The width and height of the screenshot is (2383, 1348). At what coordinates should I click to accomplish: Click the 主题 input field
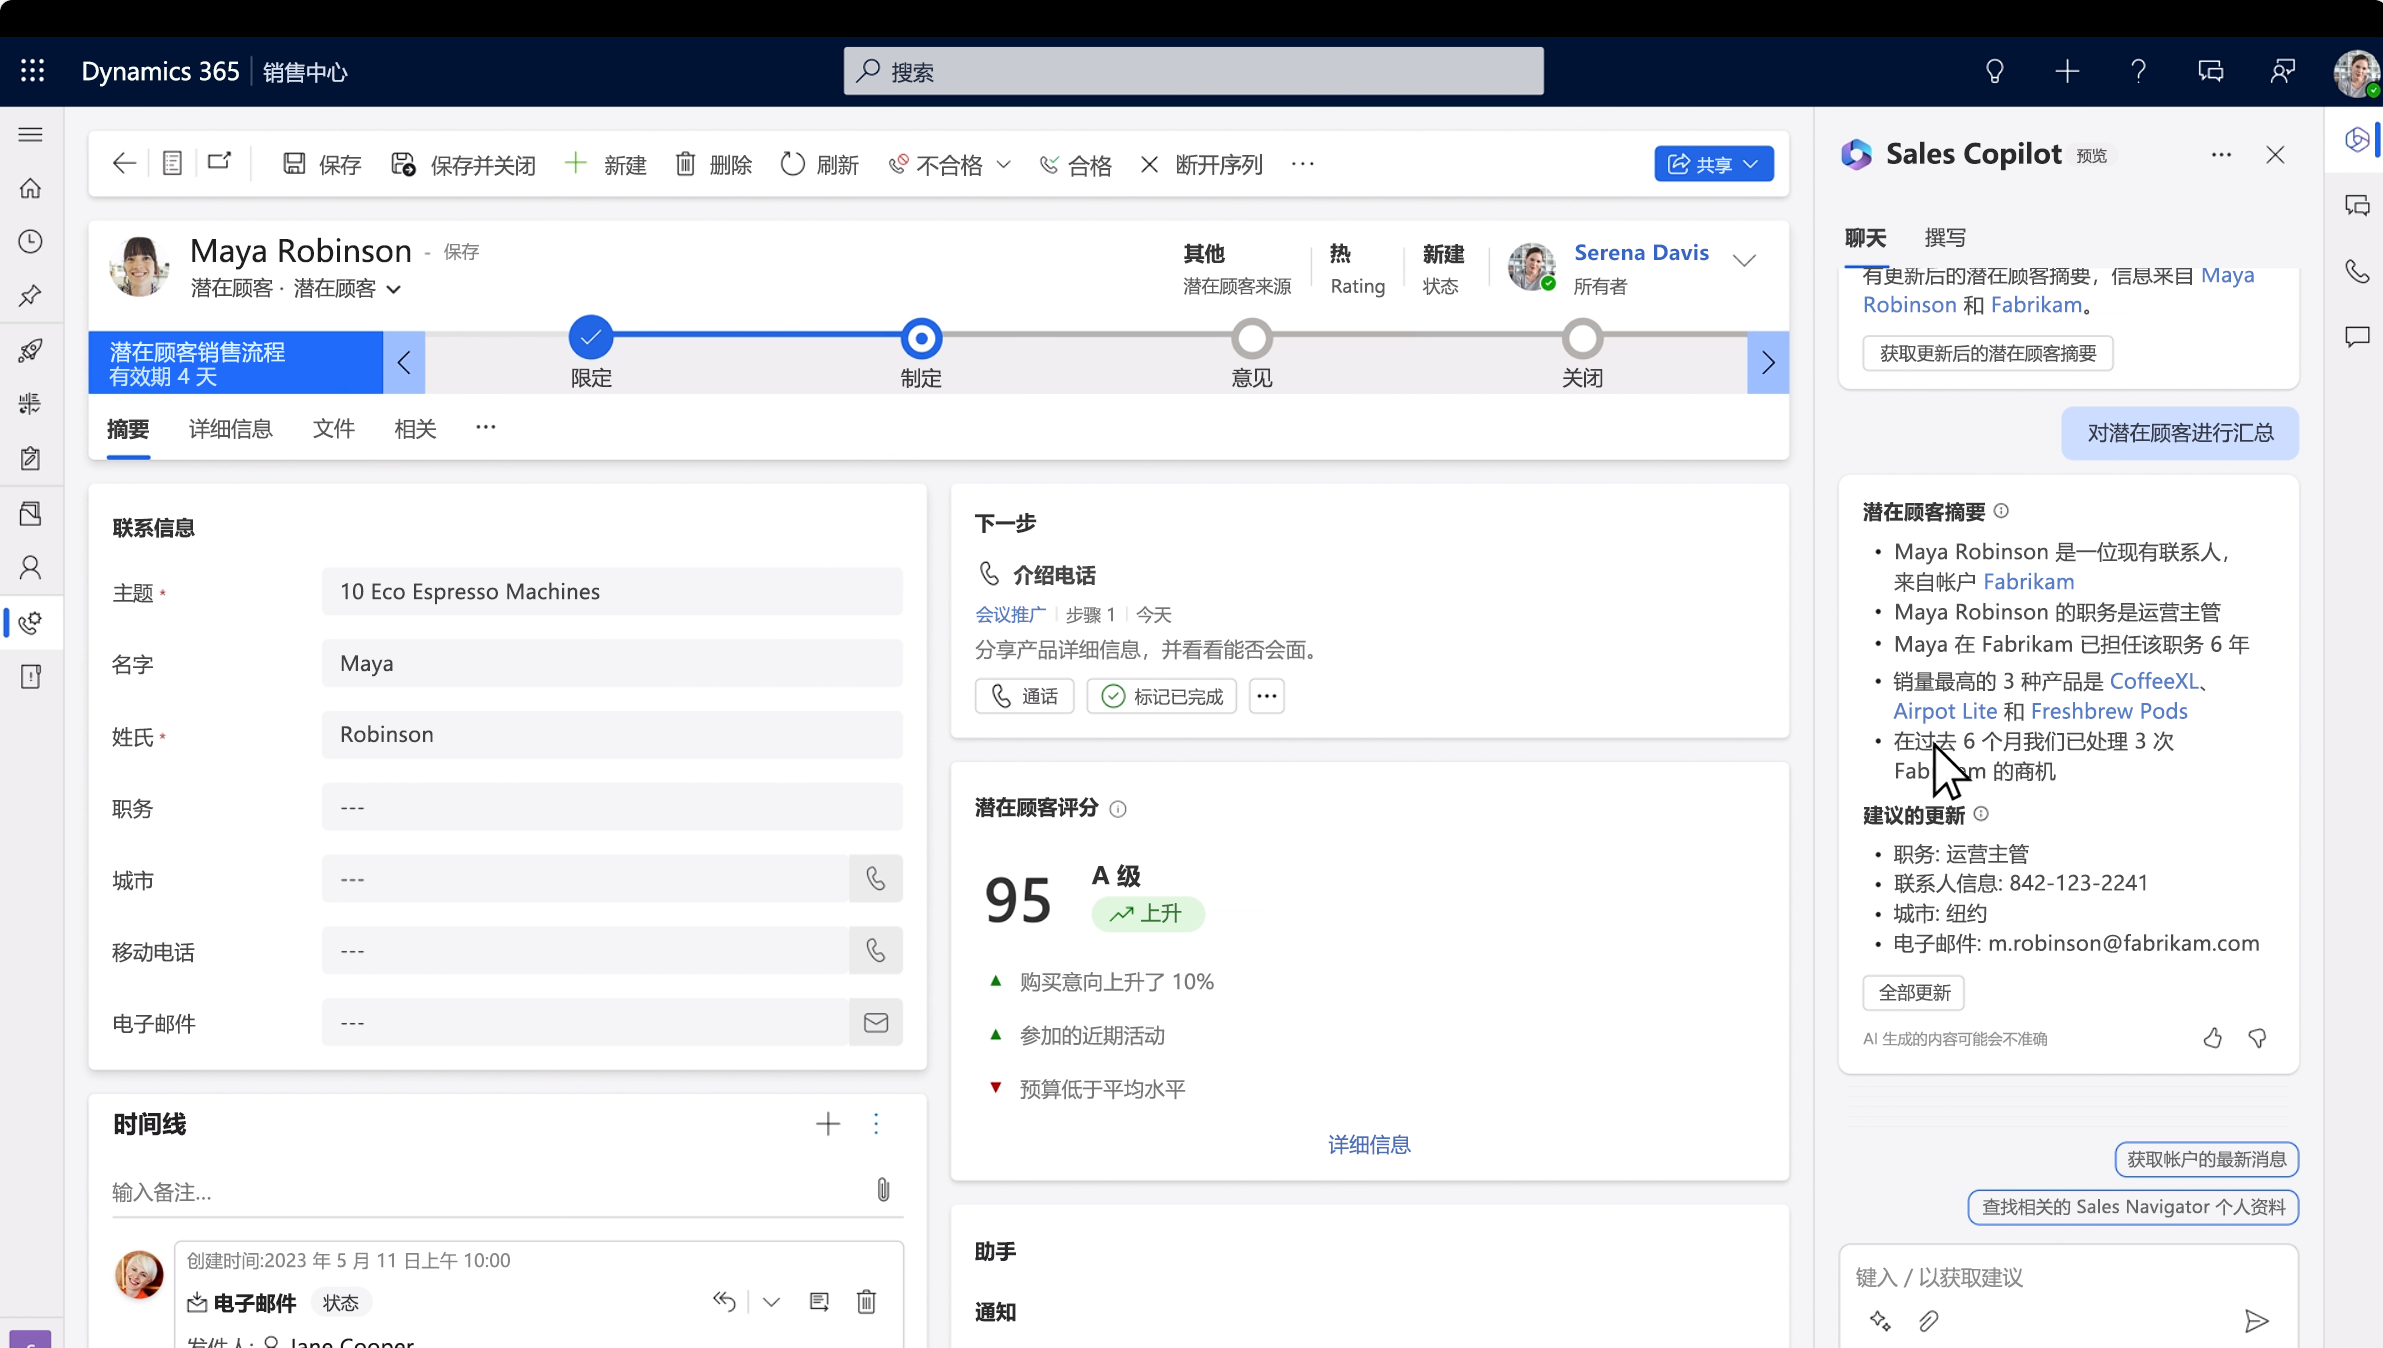point(612,591)
